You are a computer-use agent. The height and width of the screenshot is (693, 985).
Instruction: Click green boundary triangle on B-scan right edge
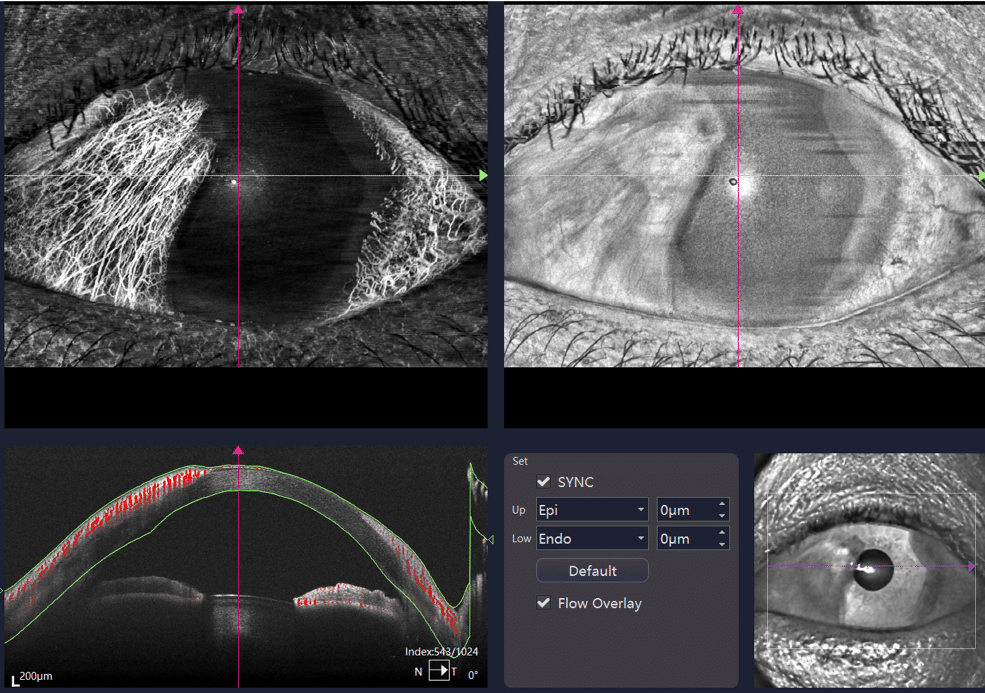pos(489,540)
